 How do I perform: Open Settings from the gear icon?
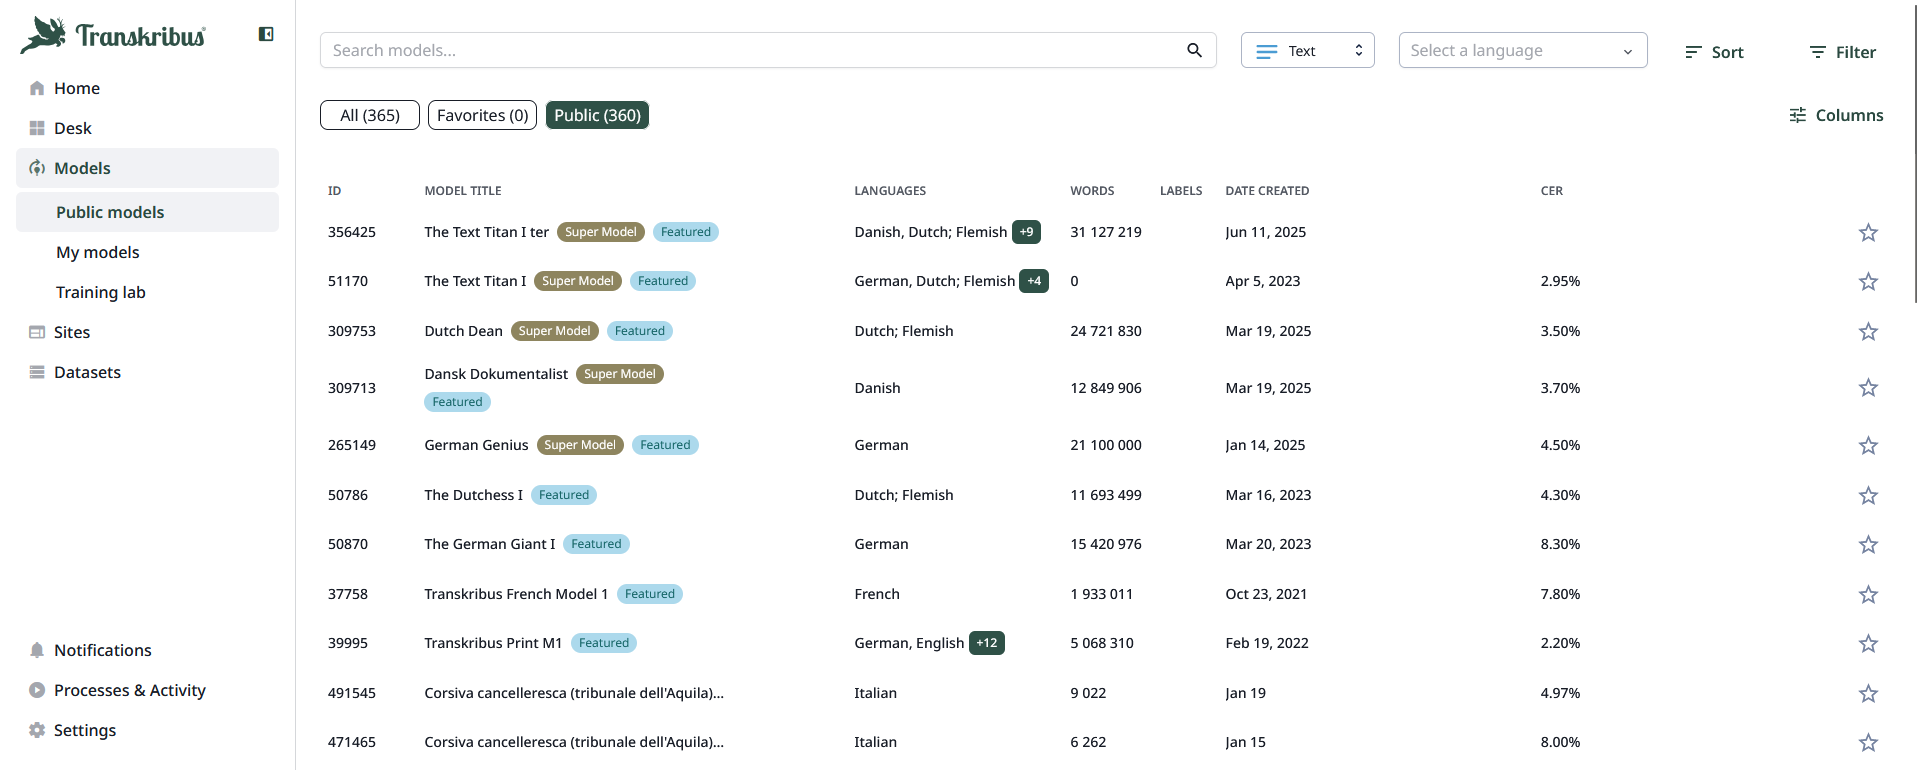click(37, 730)
